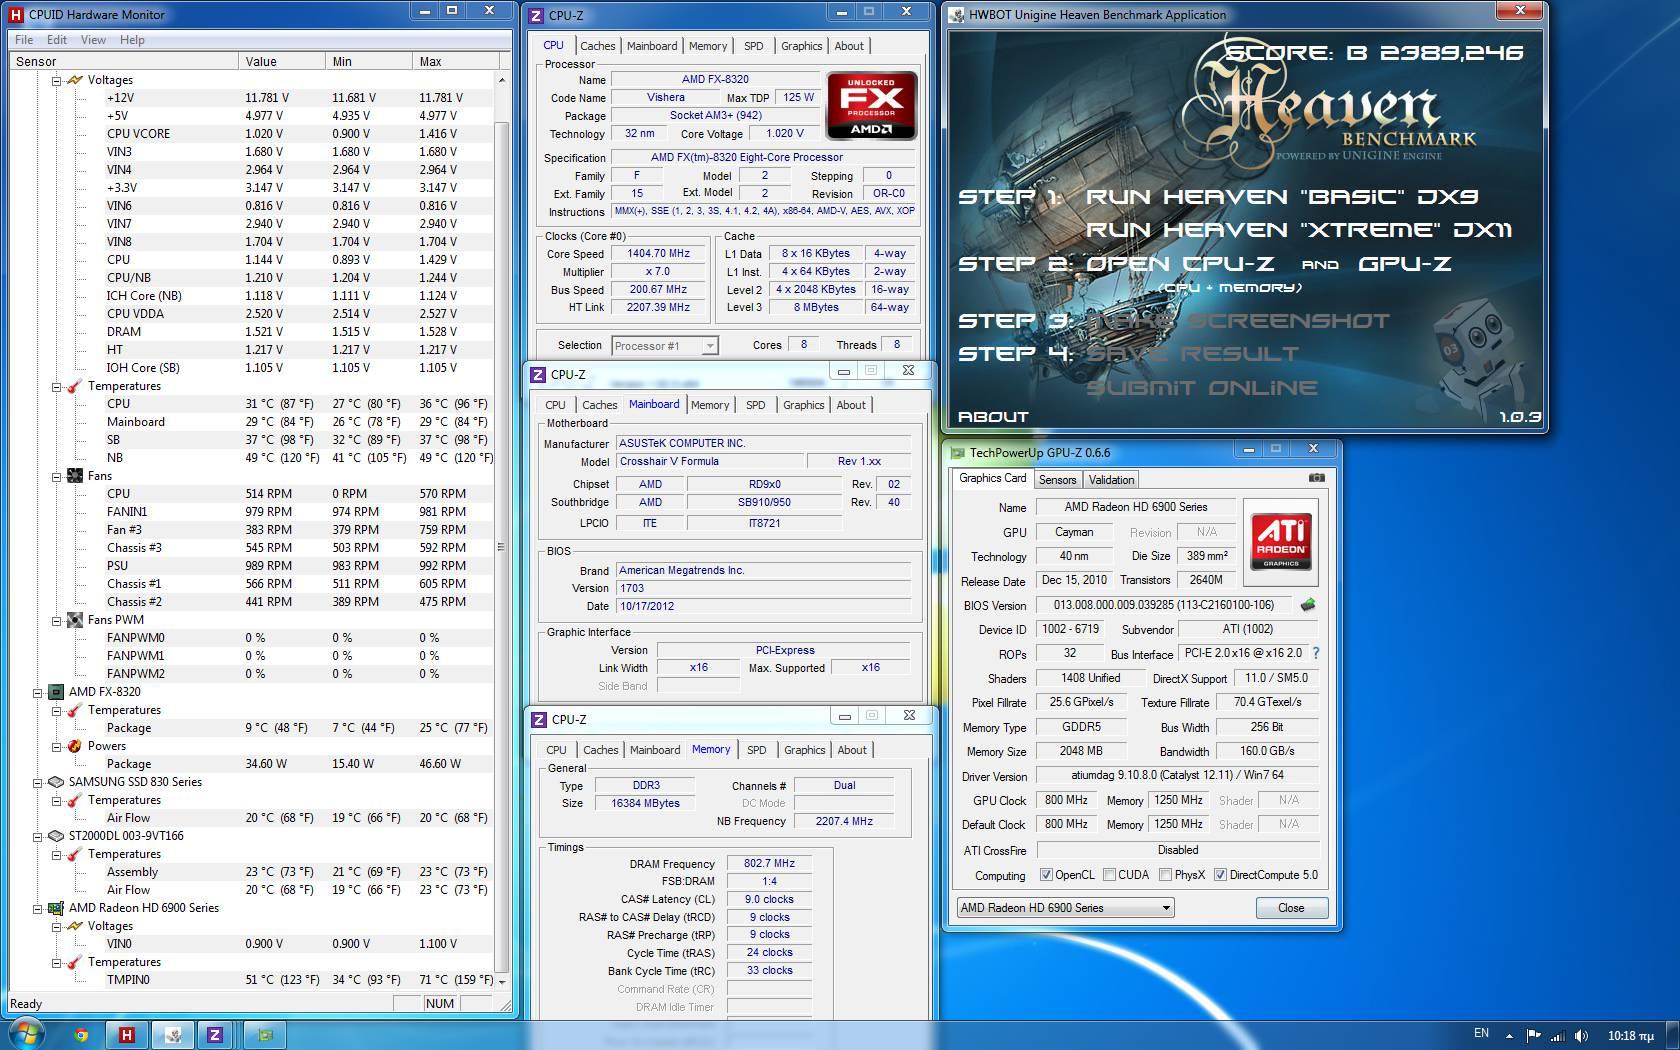Click the Sensor column header
1680x1050 pixels.
pyautogui.click(x=123, y=61)
